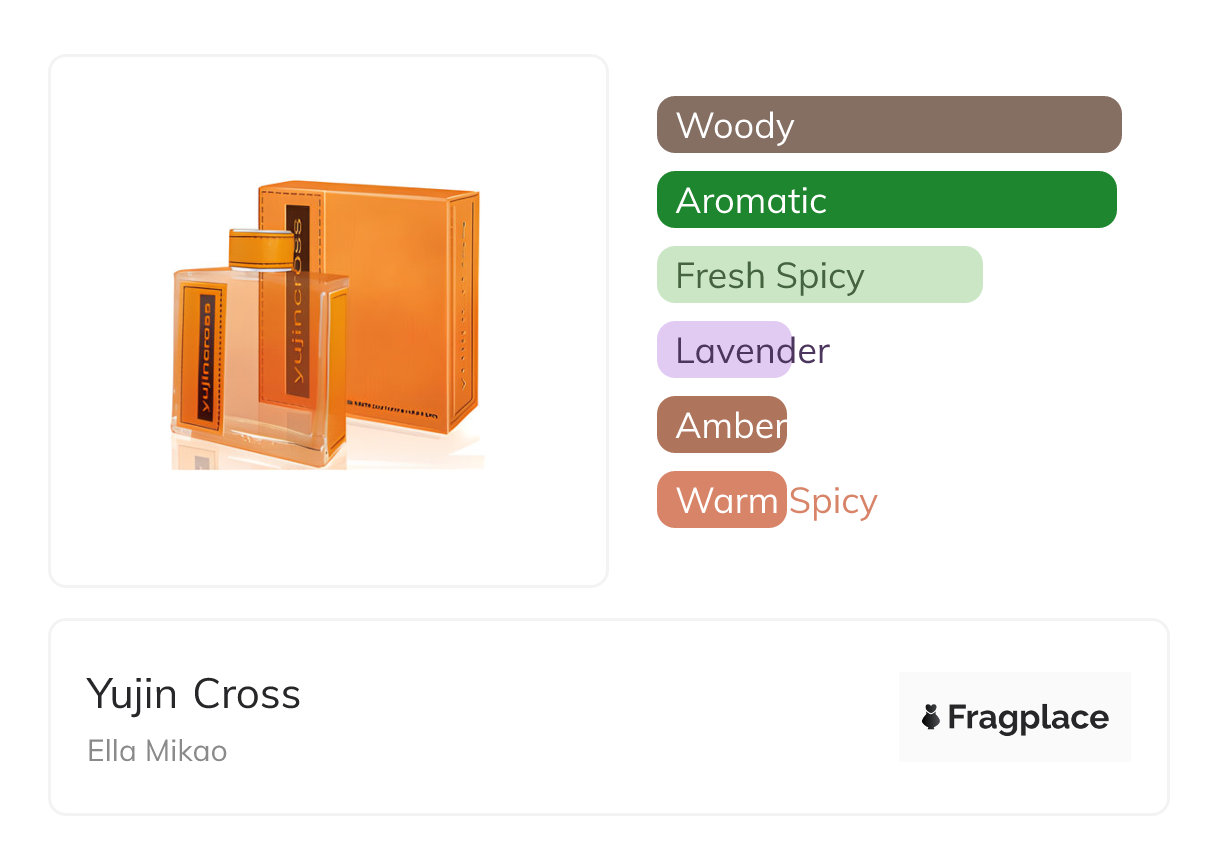Image resolution: width=1218 pixels, height=864 pixels.
Task: Click the Fragplace wordmark text
Action: pyautogui.click(x=1028, y=718)
